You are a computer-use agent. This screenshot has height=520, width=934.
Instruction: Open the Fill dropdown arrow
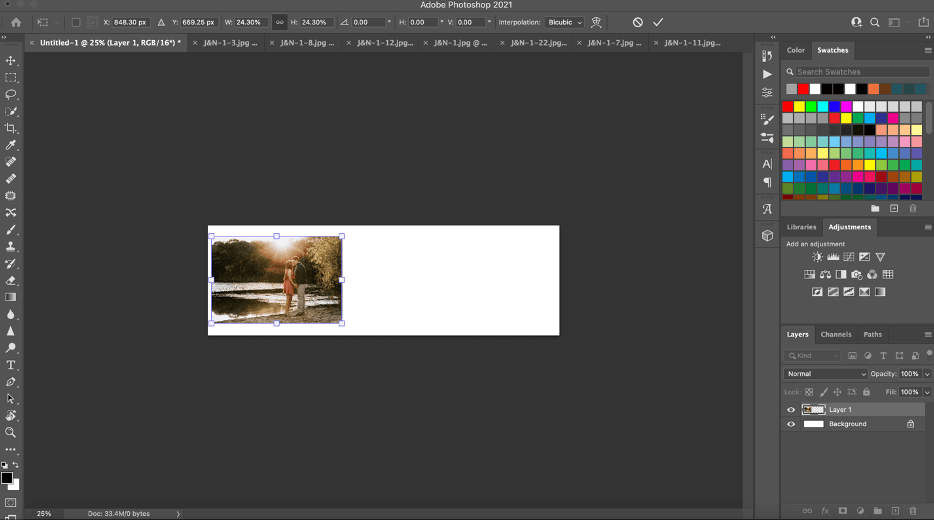(927, 392)
